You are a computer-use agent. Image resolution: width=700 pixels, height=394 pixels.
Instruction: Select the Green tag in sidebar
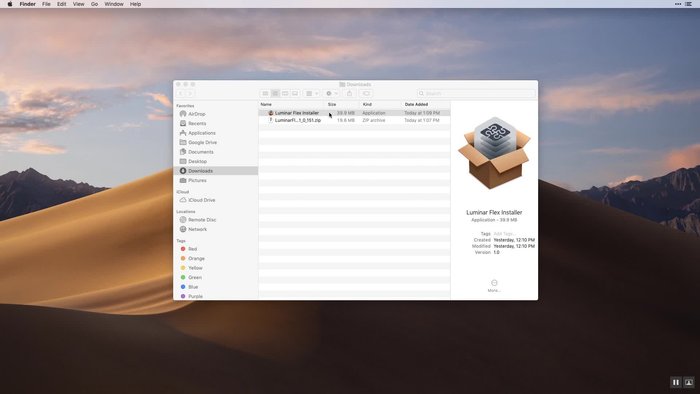click(x=195, y=278)
